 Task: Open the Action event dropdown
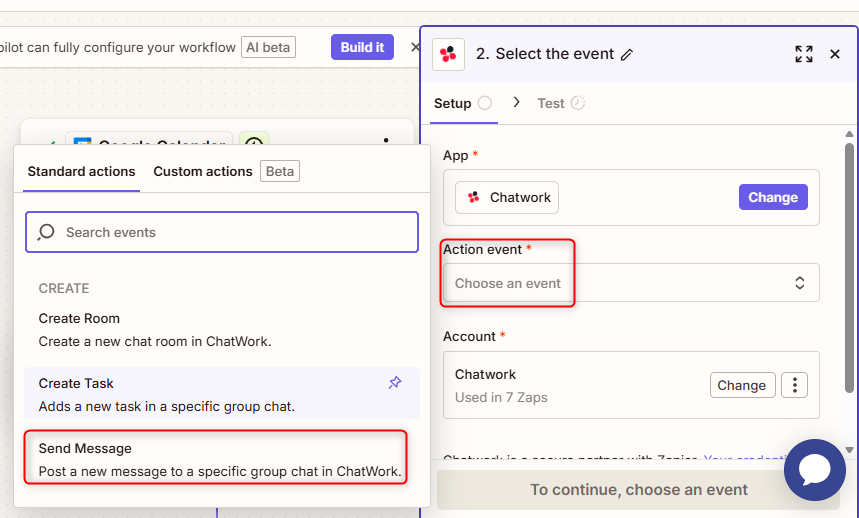click(631, 283)
